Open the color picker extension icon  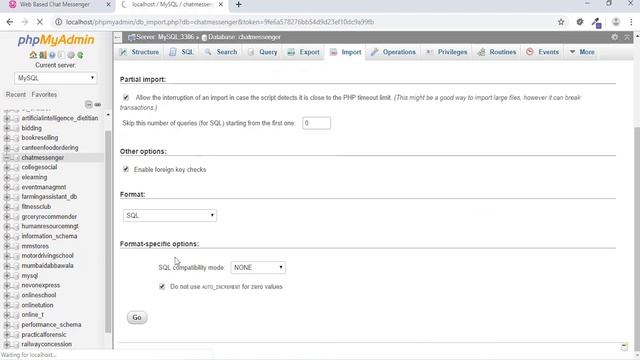click(x=597, y=22)
